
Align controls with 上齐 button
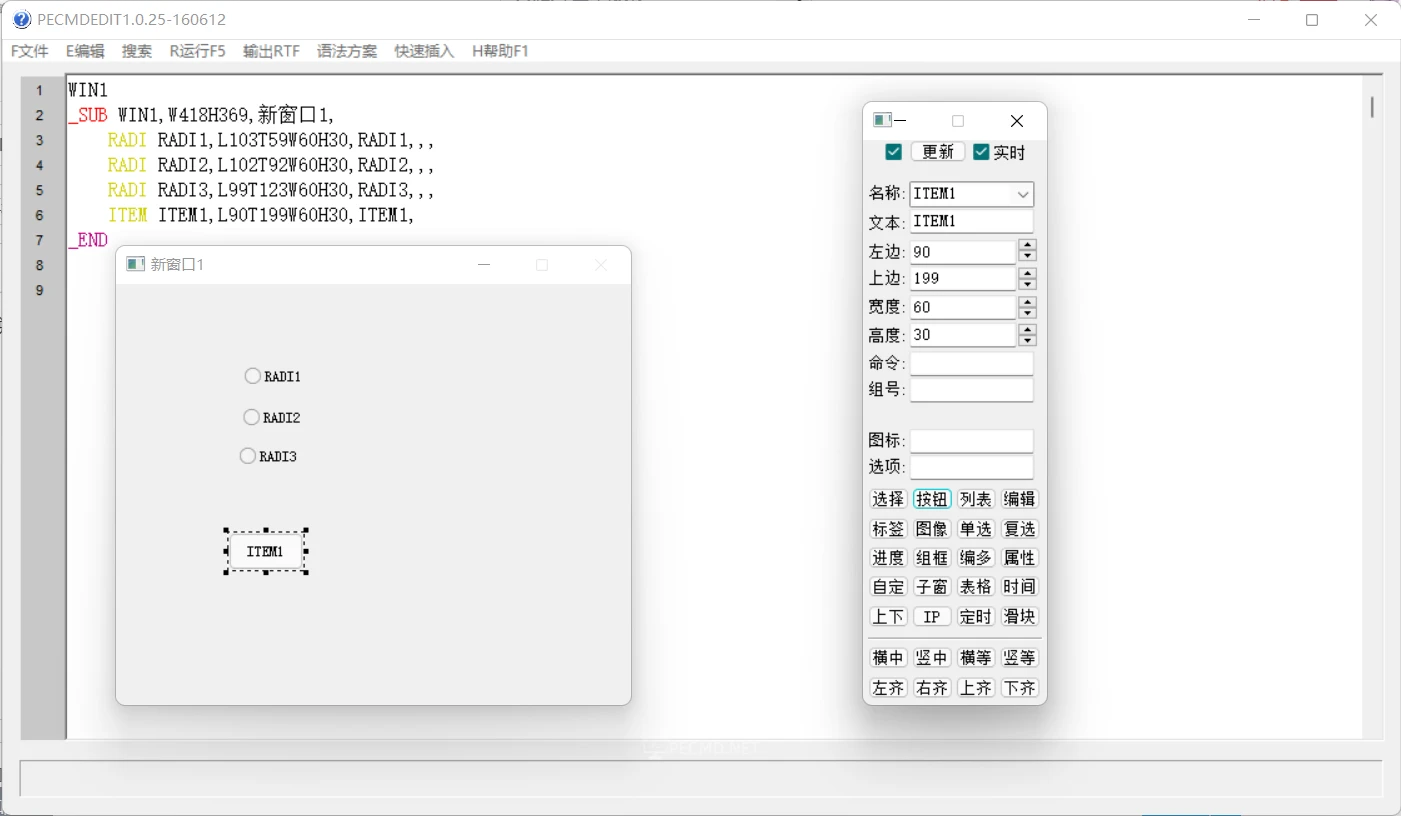pos(976,688)
